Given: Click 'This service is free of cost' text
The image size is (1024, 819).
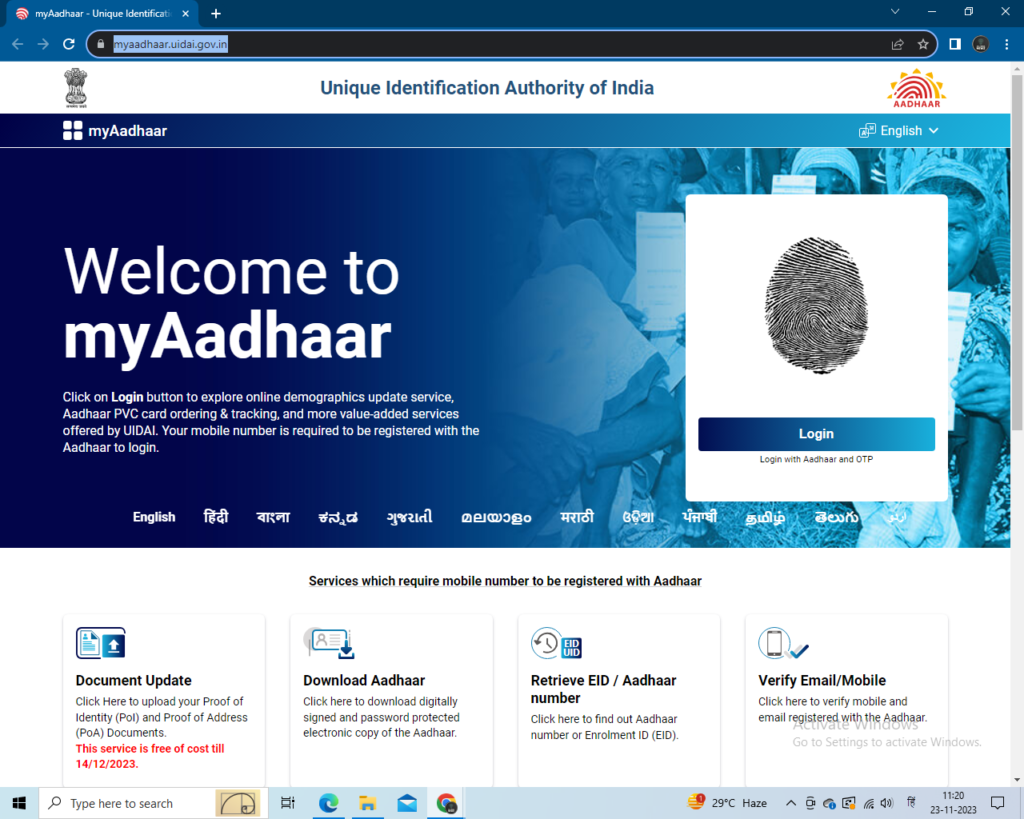Looking at the screenshot, I should pos(150,756).
